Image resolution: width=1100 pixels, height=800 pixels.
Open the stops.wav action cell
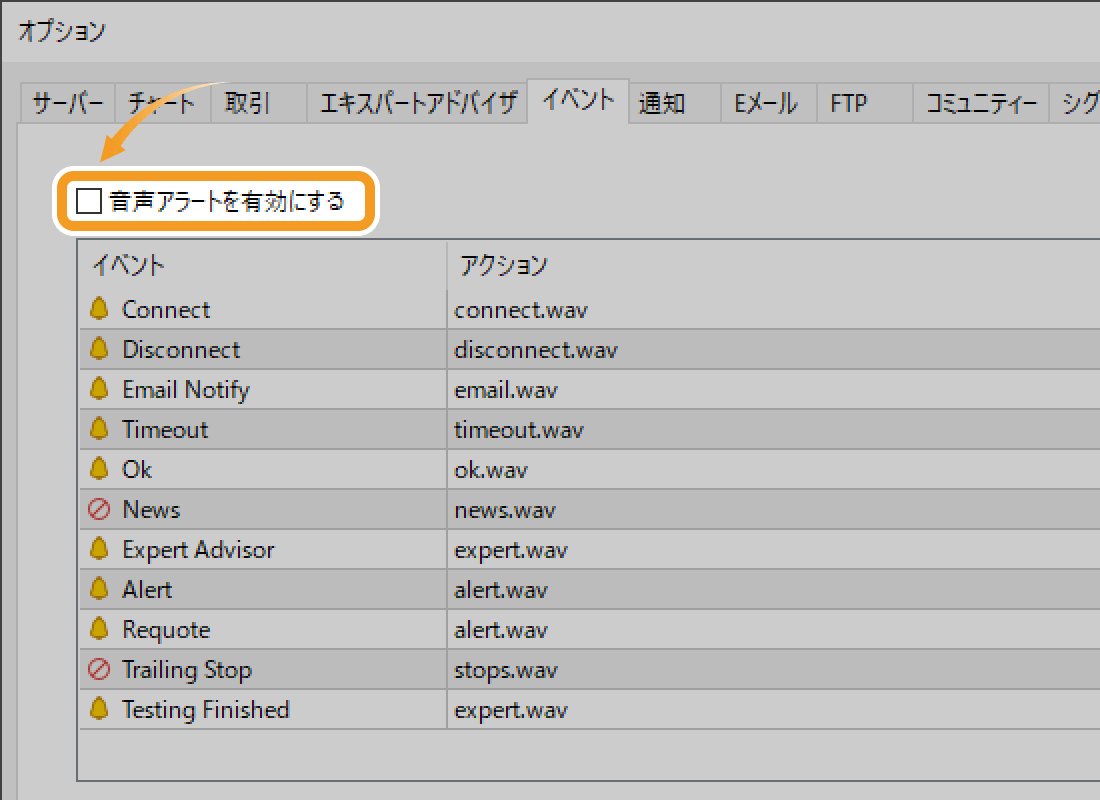[505, 670]
